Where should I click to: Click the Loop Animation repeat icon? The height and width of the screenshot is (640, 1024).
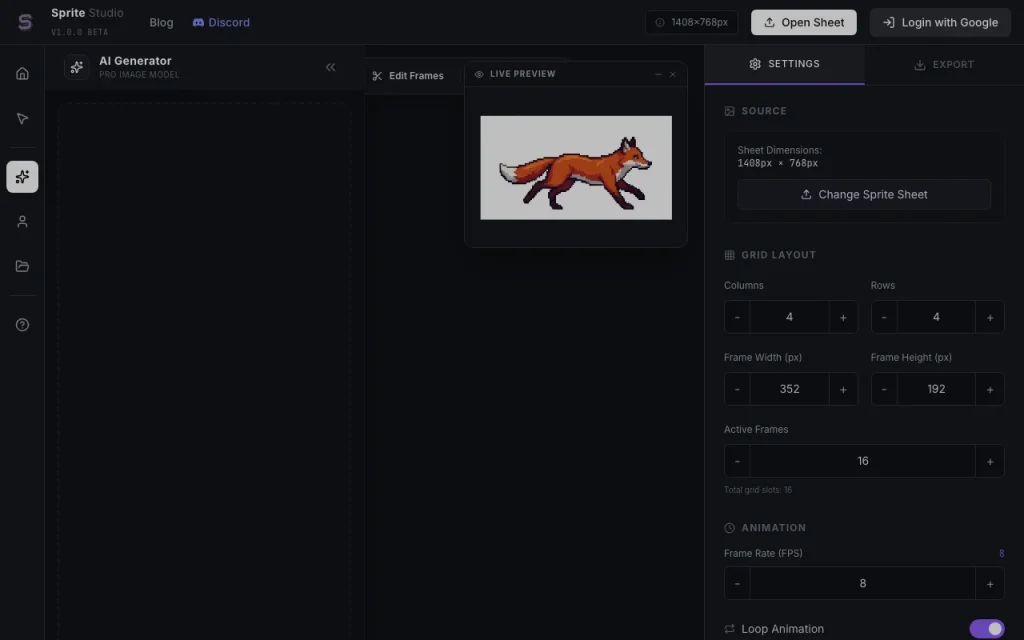tap(729, 629)
